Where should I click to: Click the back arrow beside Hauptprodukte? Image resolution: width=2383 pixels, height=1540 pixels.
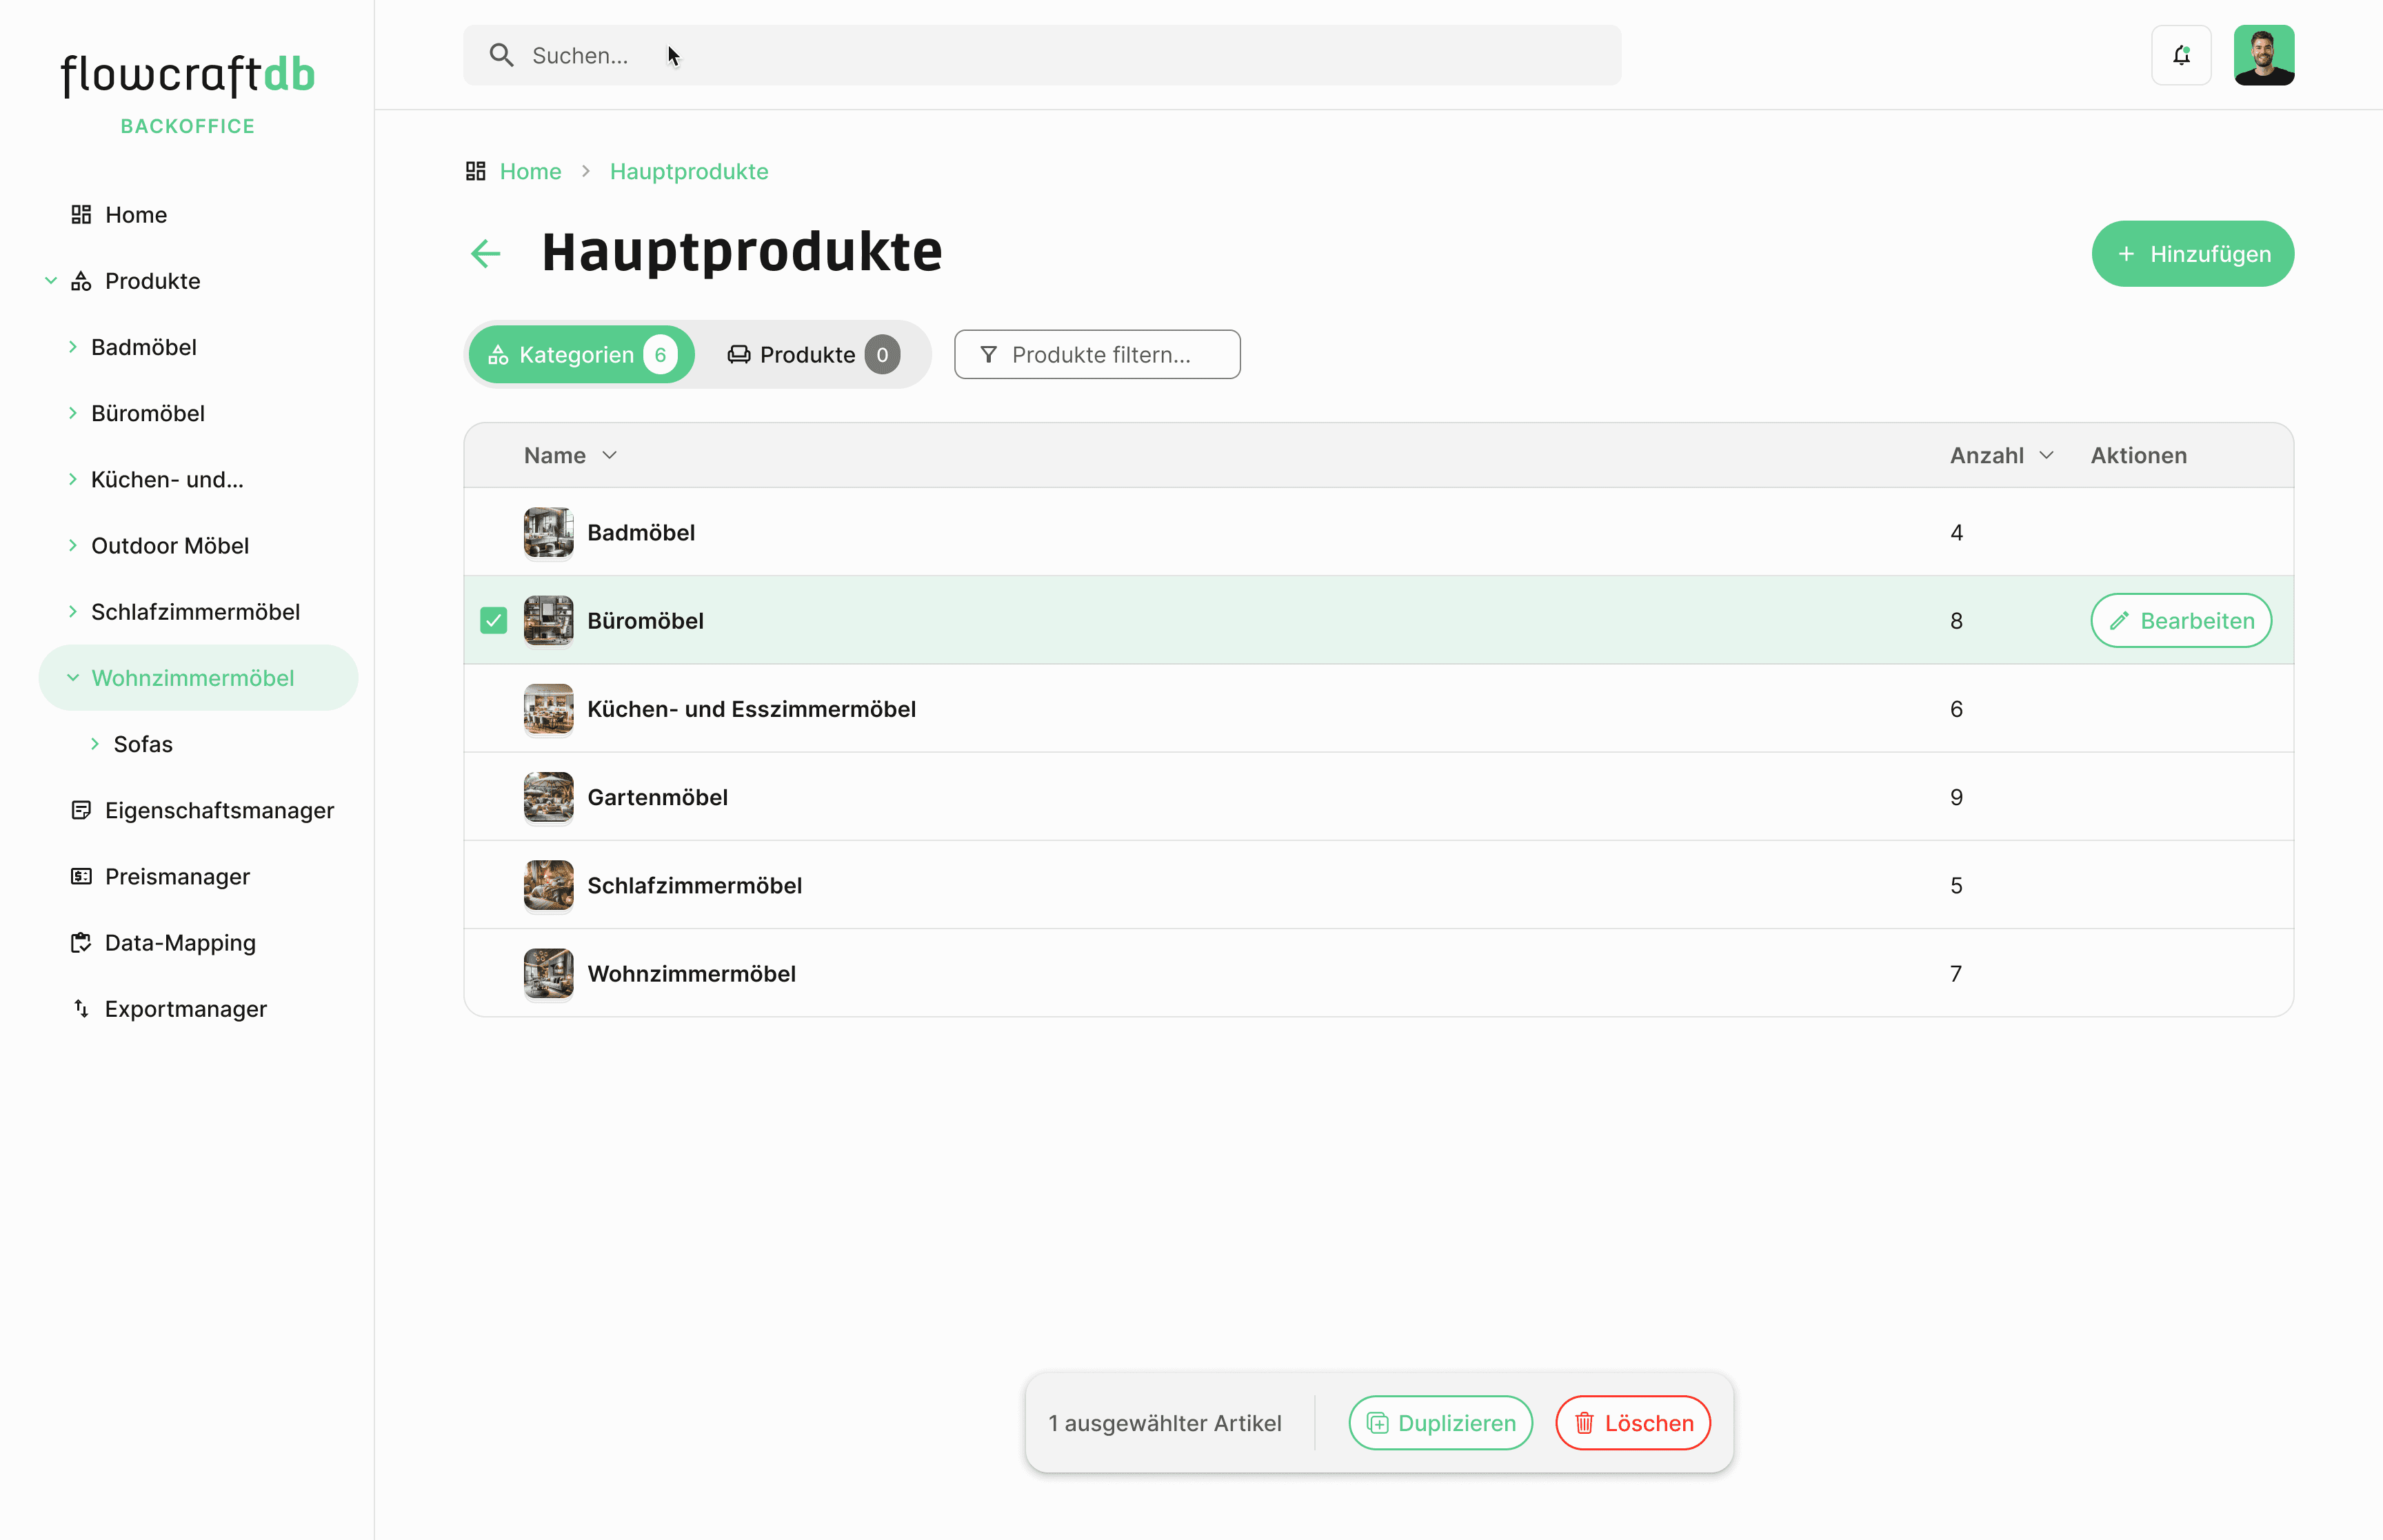tap(486, 253)
